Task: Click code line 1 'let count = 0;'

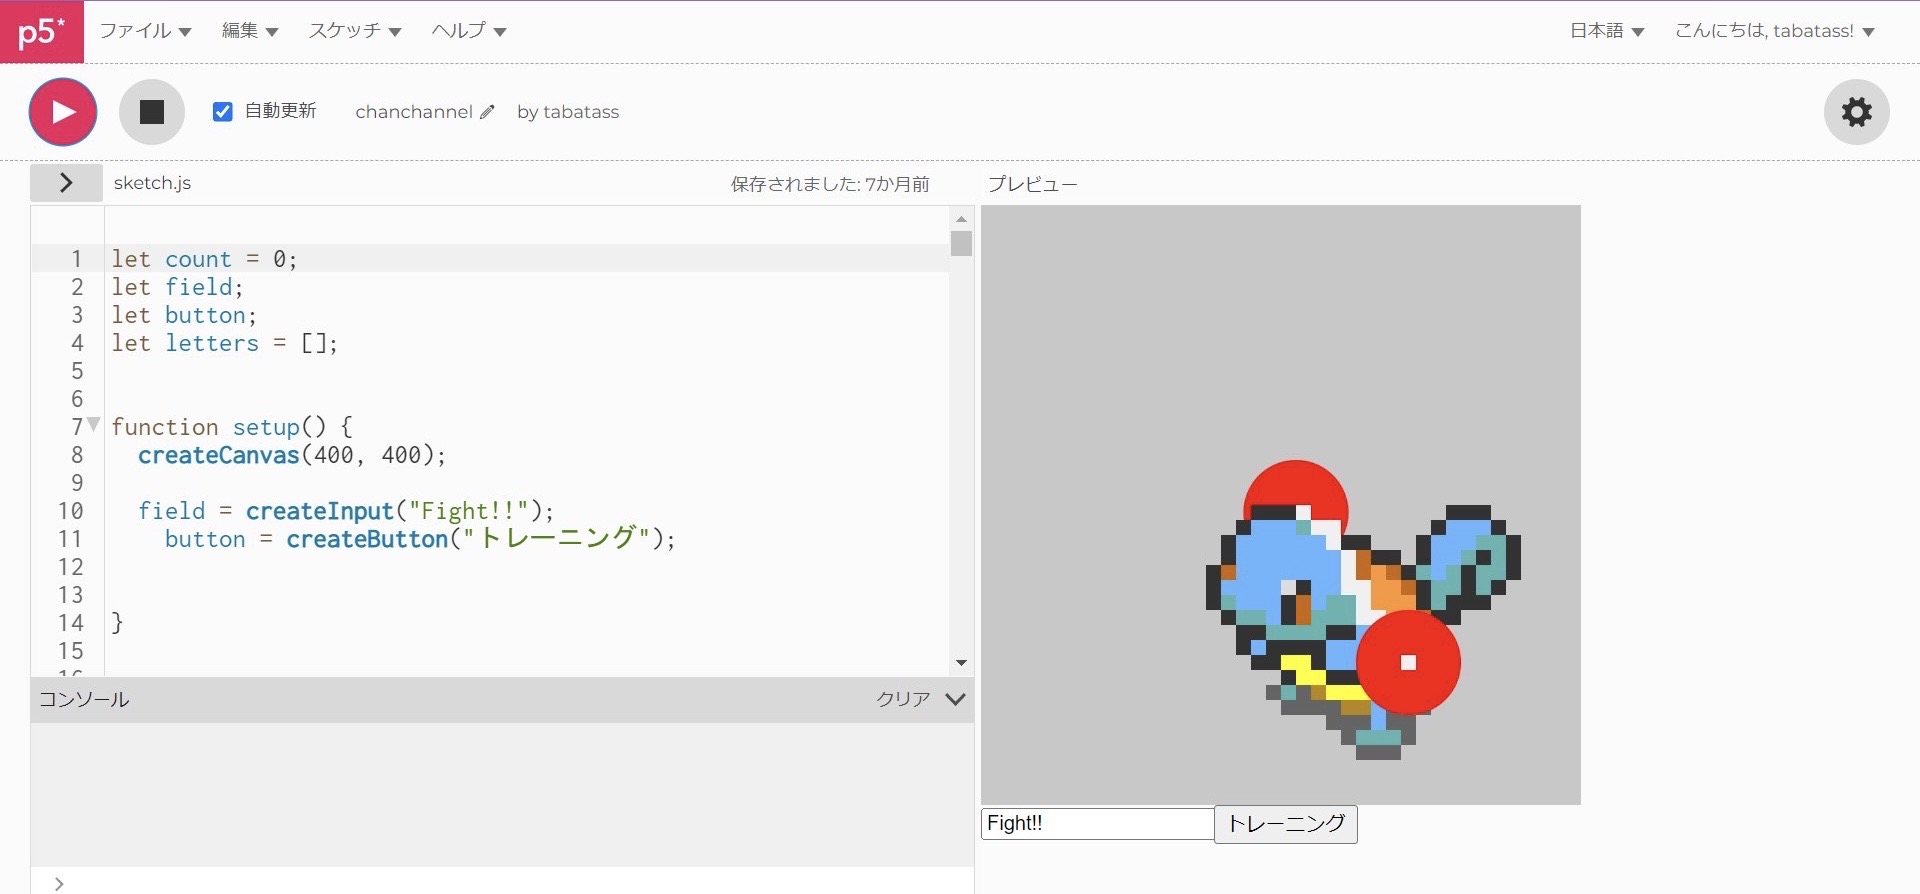Action: tap(204, 259)
